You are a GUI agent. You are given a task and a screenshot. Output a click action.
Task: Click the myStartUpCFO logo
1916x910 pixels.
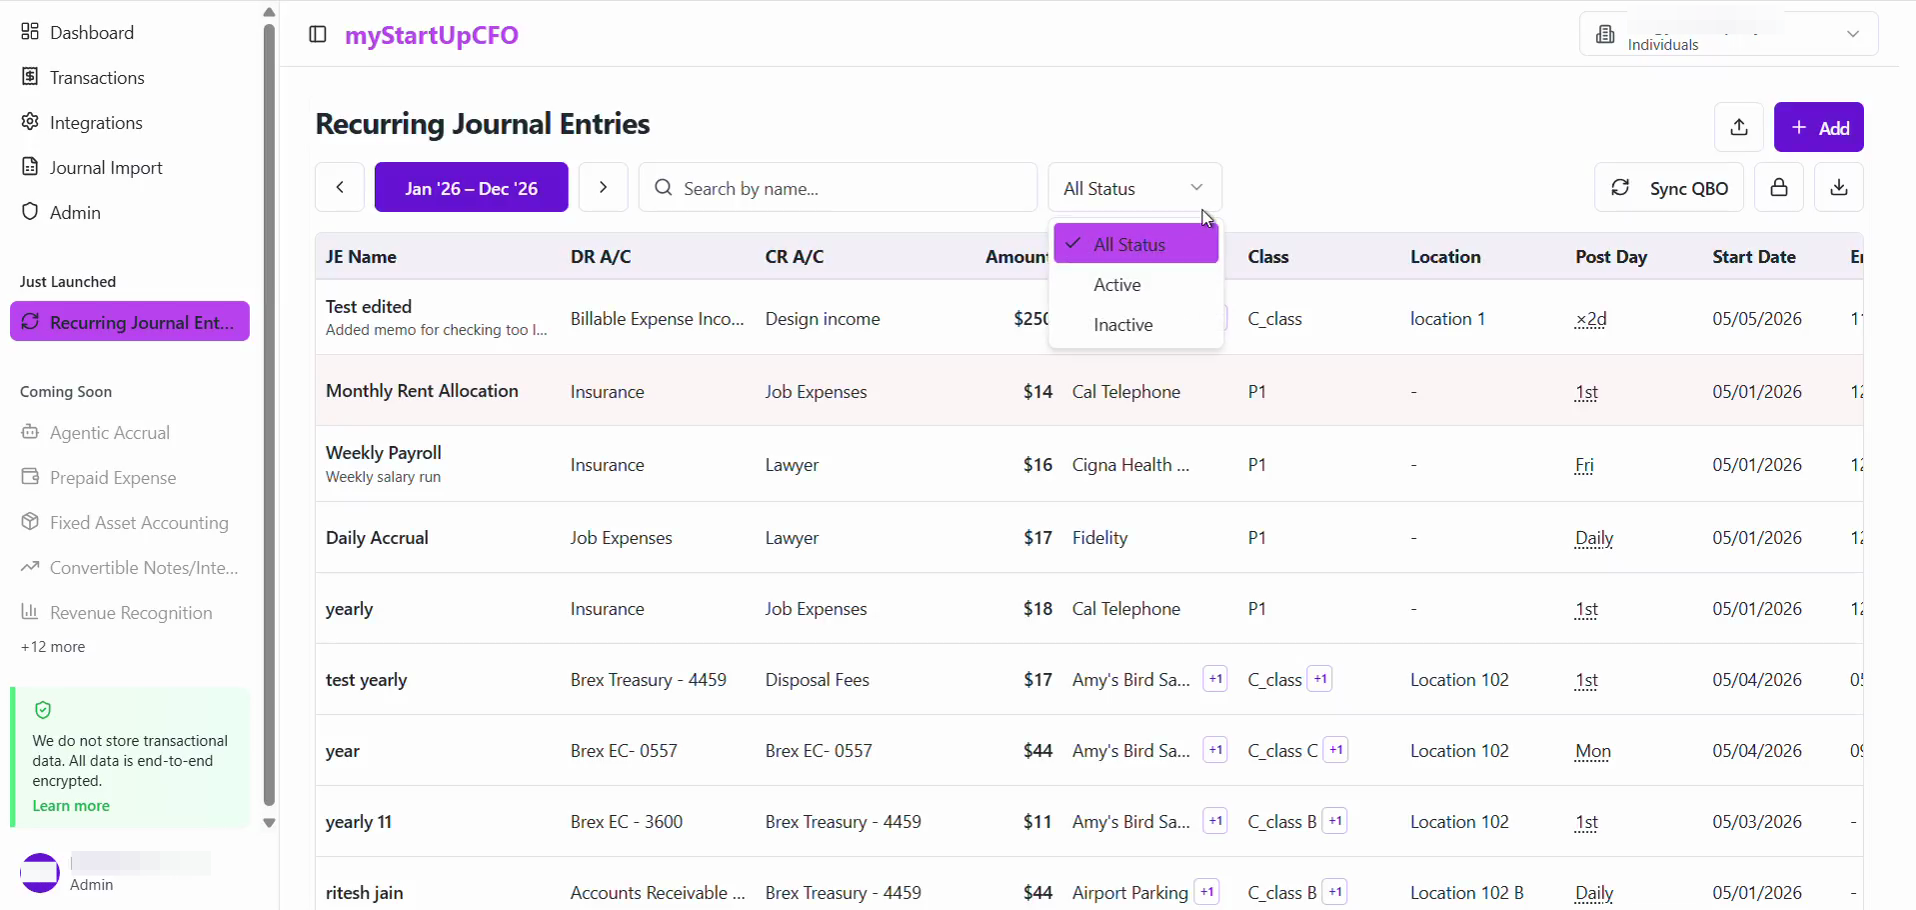432,35
